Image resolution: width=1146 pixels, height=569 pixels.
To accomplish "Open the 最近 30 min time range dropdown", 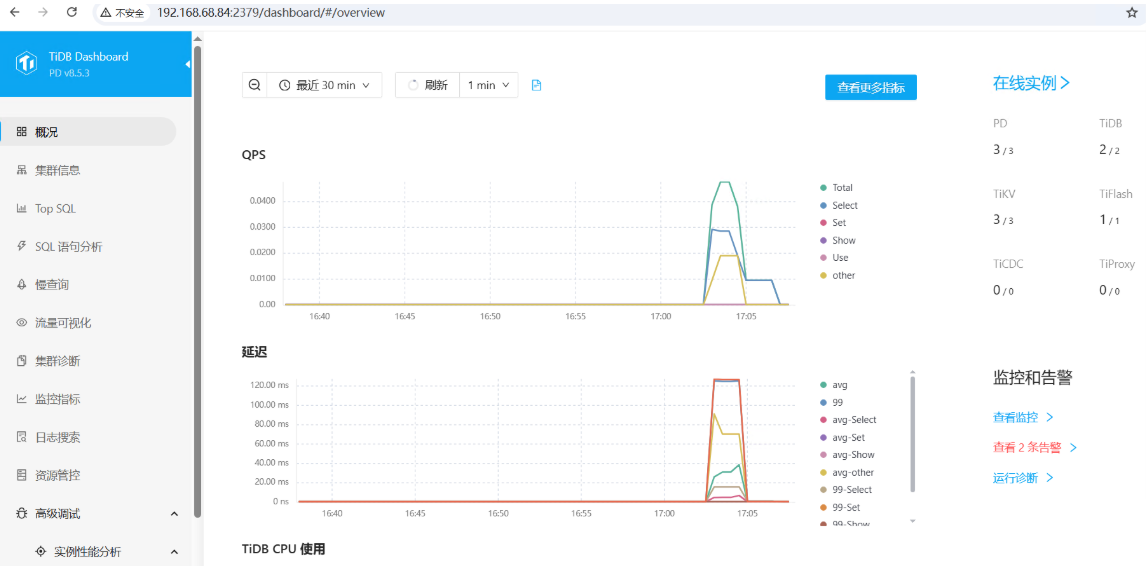I will coord(325,85).
